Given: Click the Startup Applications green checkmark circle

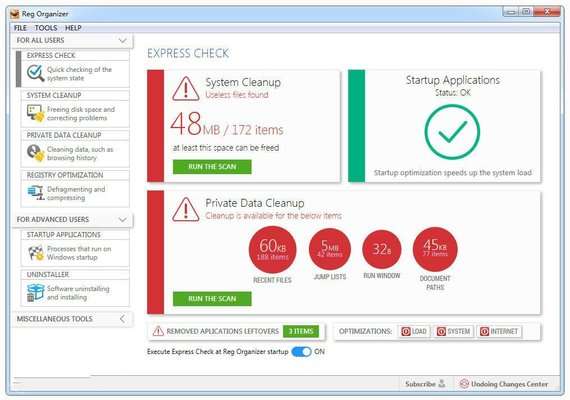Looking at the screenshot, I should click(452, 132).
